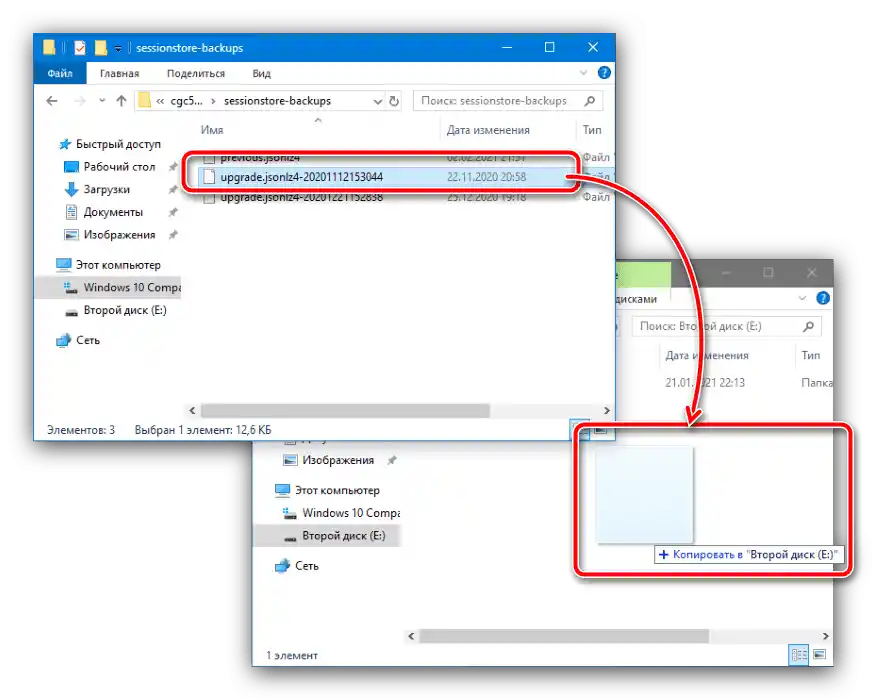Expand the ribbon chevron in sessionstore-backups window
Viewport: 878px width, 700px height.
[583, 73]
